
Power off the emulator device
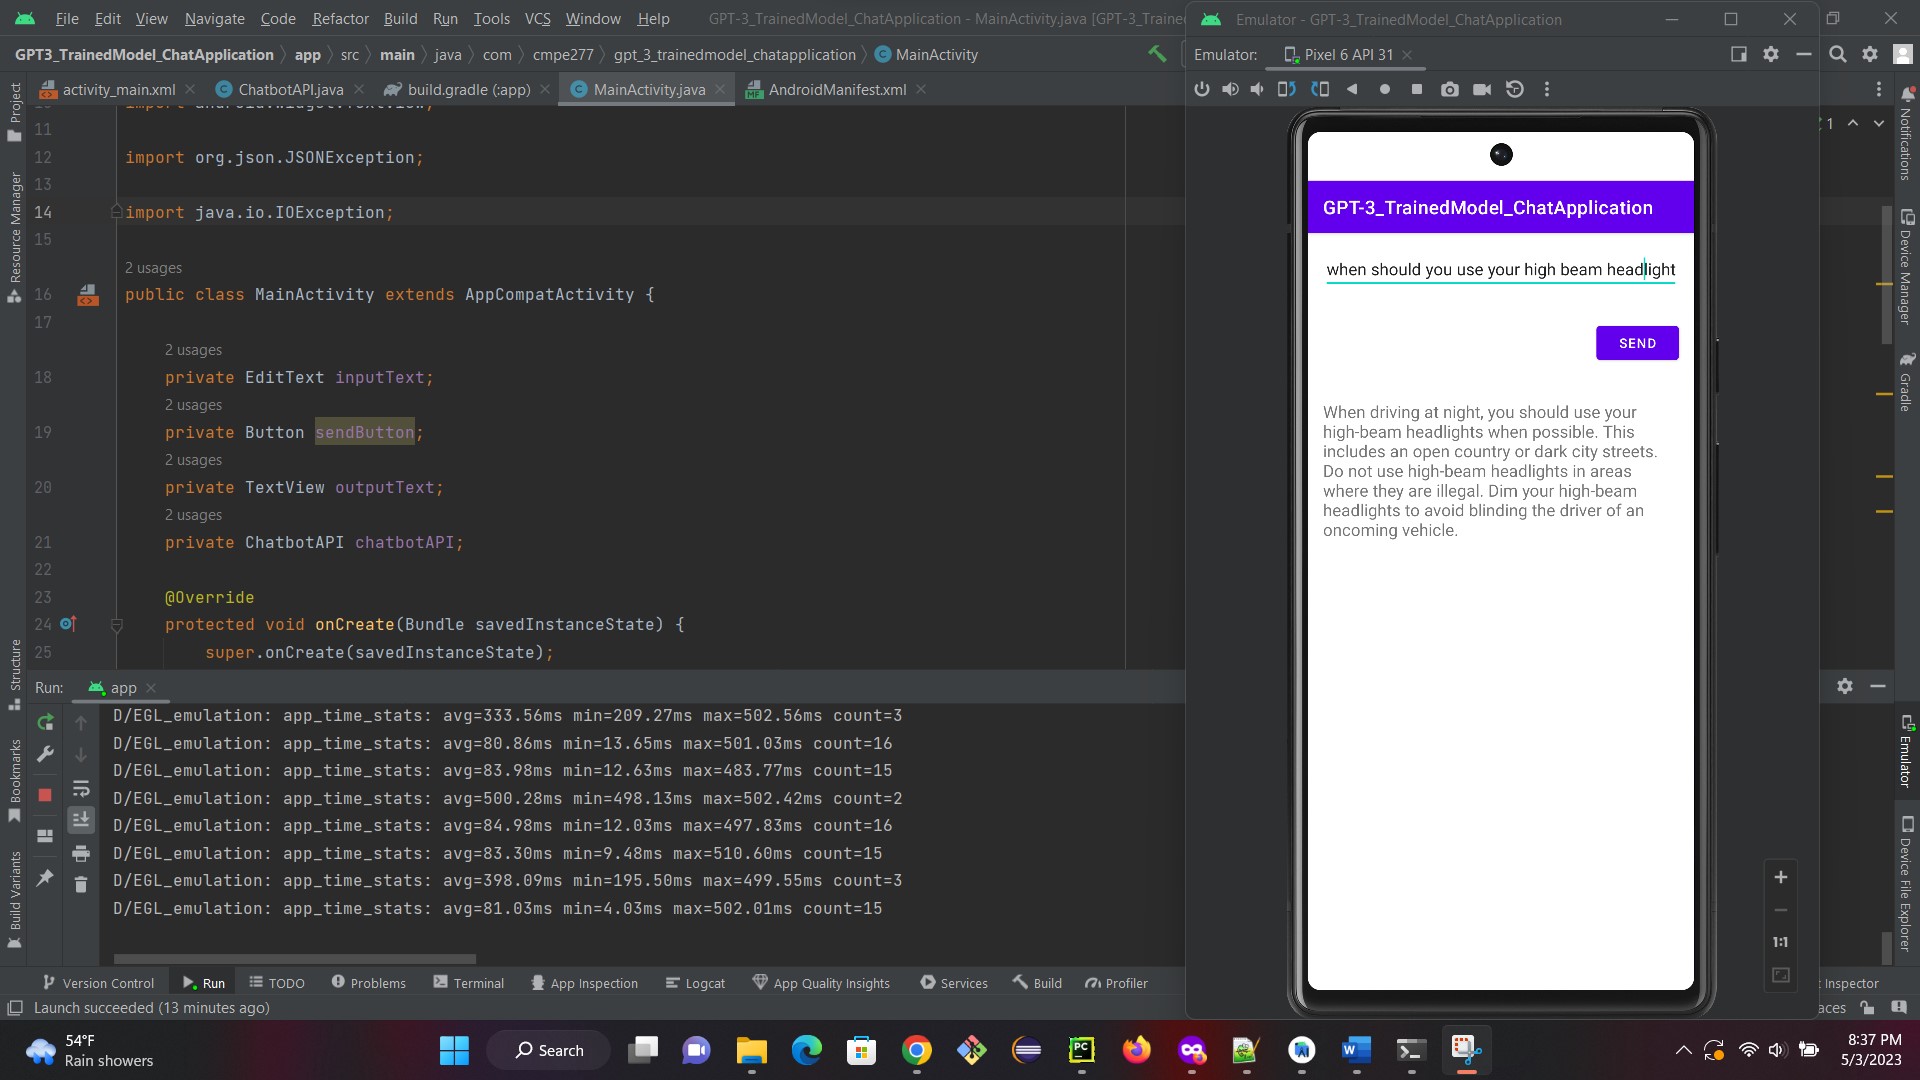point(1201,89)
